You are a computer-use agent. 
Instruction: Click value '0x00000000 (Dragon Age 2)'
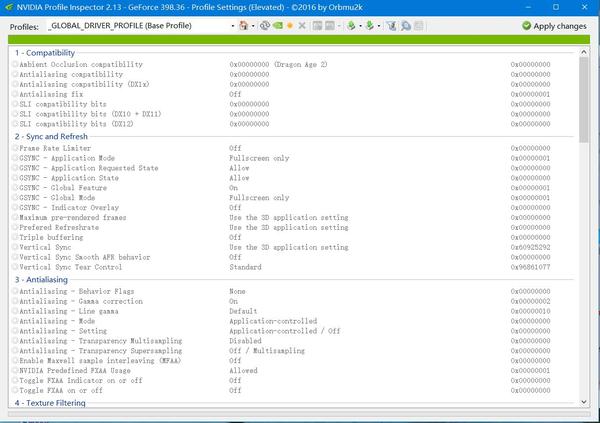(x=278, y=64)
